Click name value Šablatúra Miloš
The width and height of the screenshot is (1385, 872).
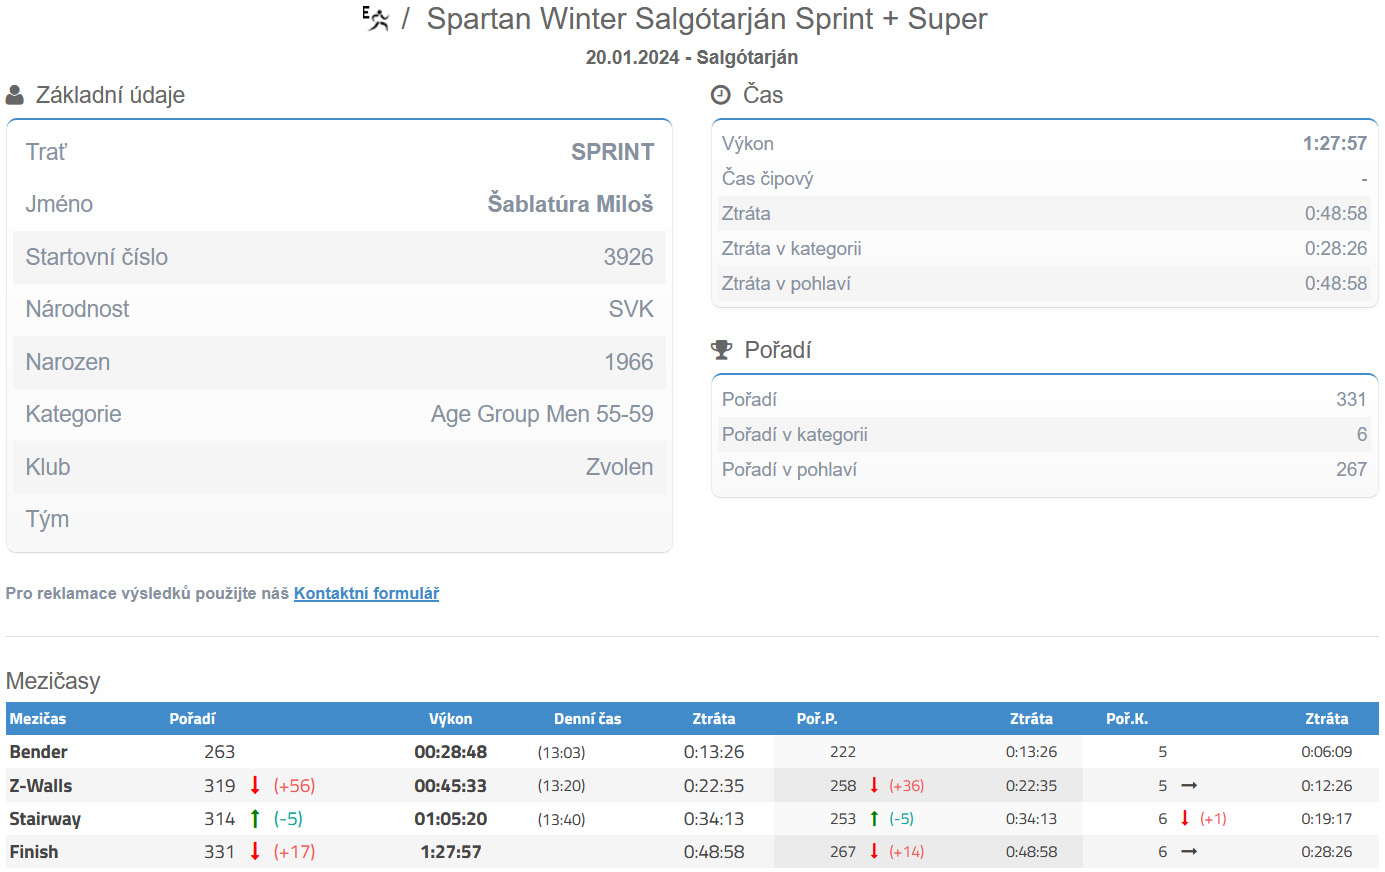[570, 204]
